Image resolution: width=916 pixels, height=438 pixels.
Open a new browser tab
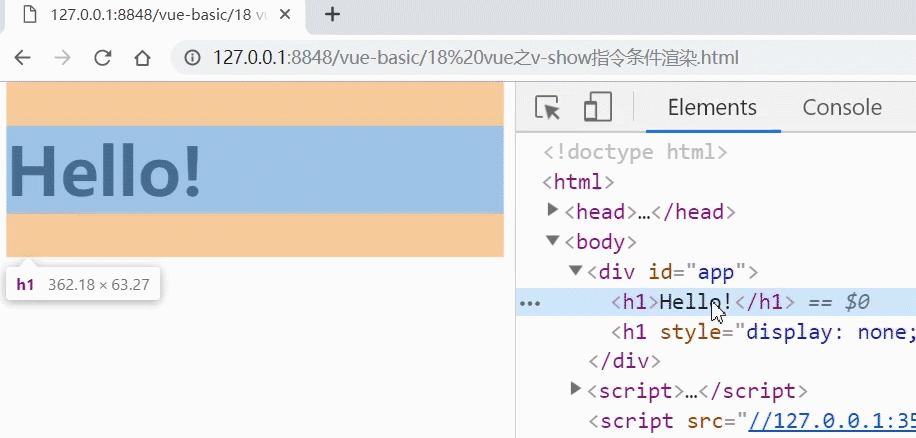pyautogui.click(x=332, y=15)
